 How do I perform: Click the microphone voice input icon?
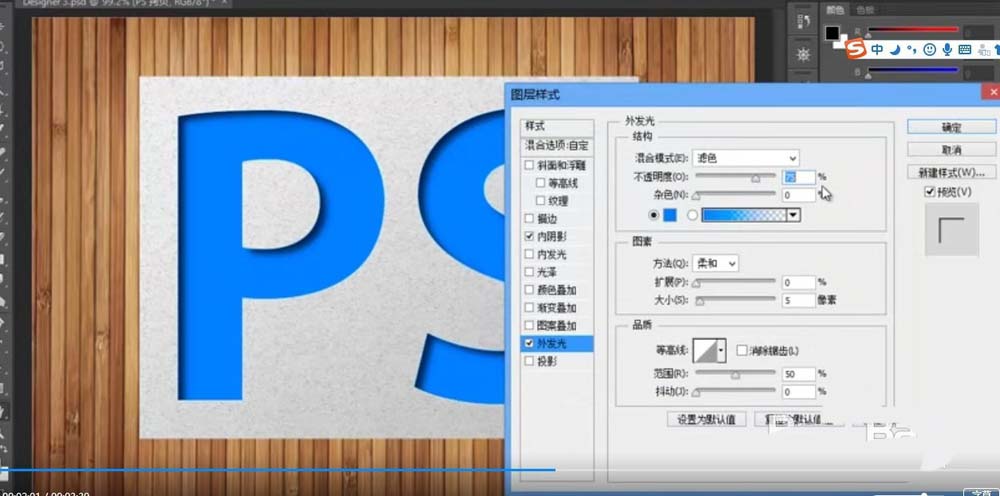[948, 49]
